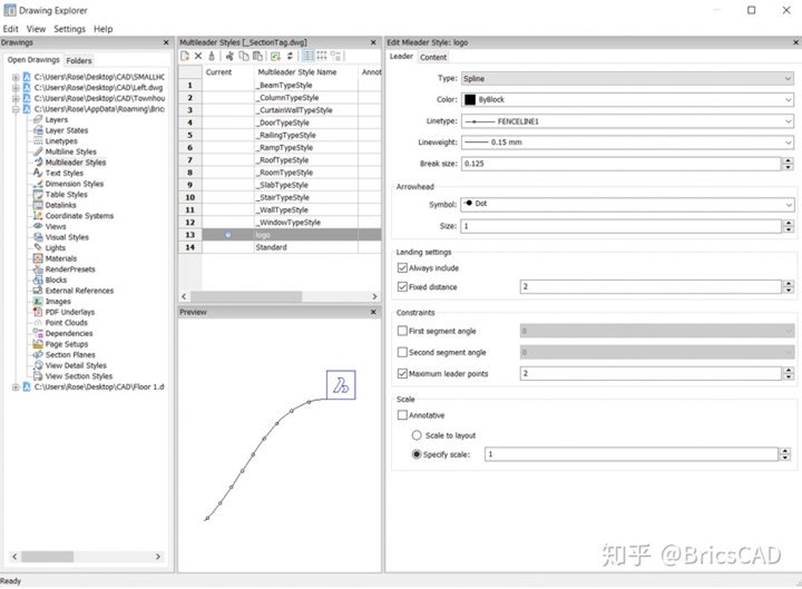Open Text Styles in the tree
Viewport: 802px width, 589px height.
coord(64,173)
